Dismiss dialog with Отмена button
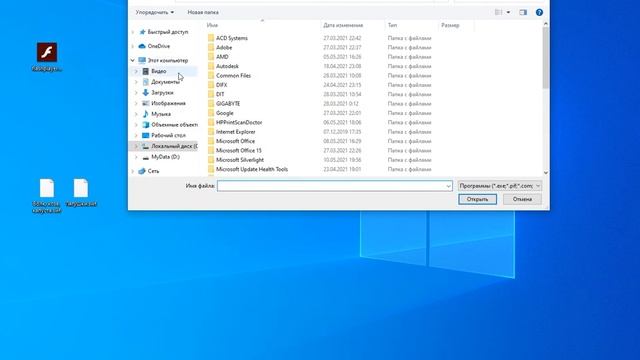The width and height of the screenshot is (640, 360). pos(522,199)
